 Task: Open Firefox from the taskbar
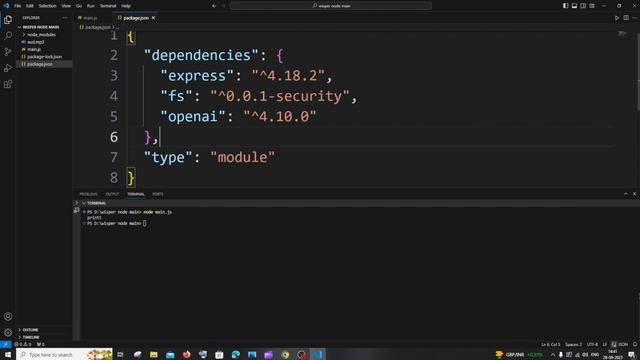pyautogui.click(x=187, y=354)
